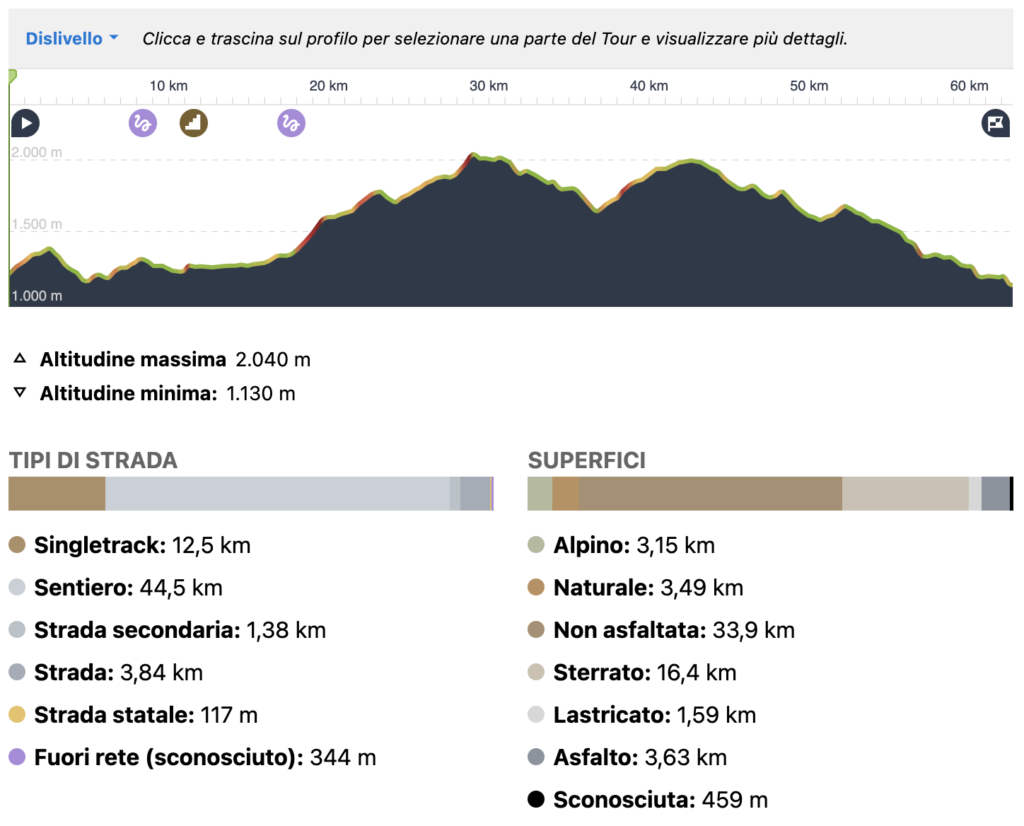Click the Asfalto legend dot
This screenshot has width=1024, height=826.
[x=536, y=757]
